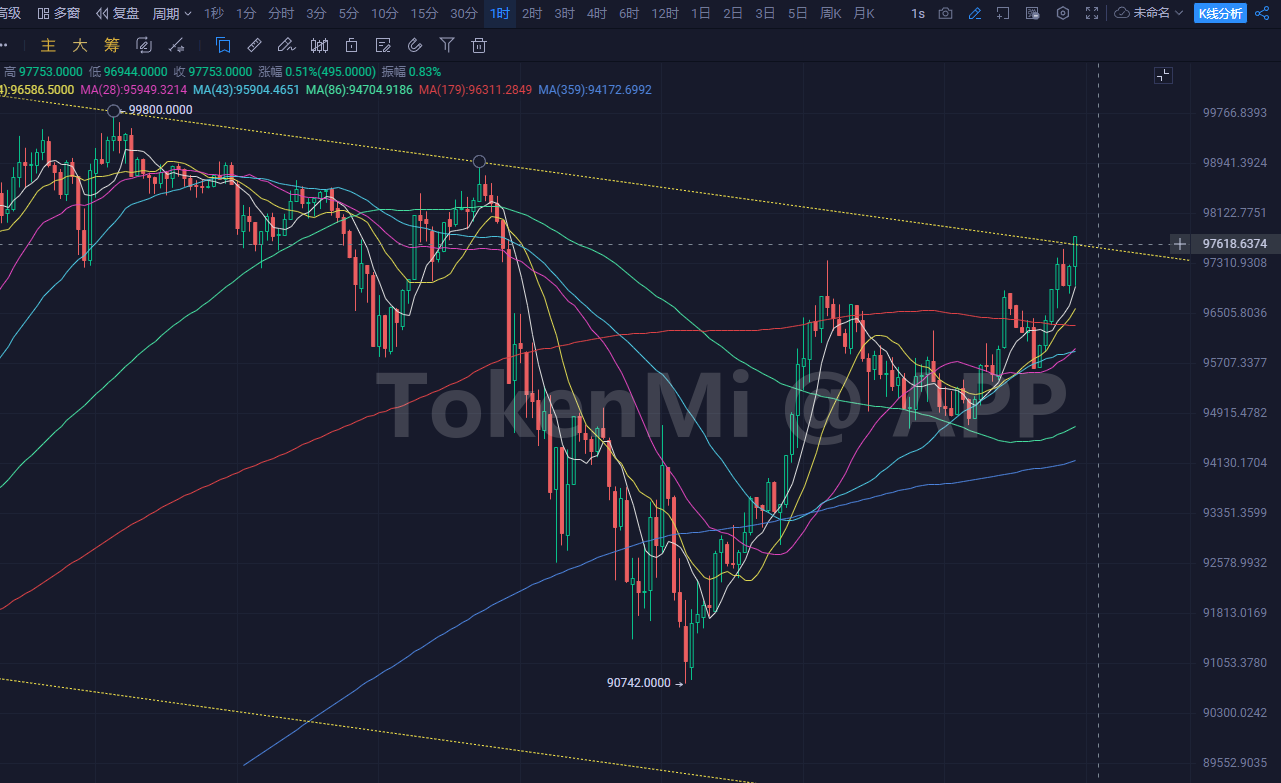Enter fullscreen mode via the expand icon

[1093, 14]
